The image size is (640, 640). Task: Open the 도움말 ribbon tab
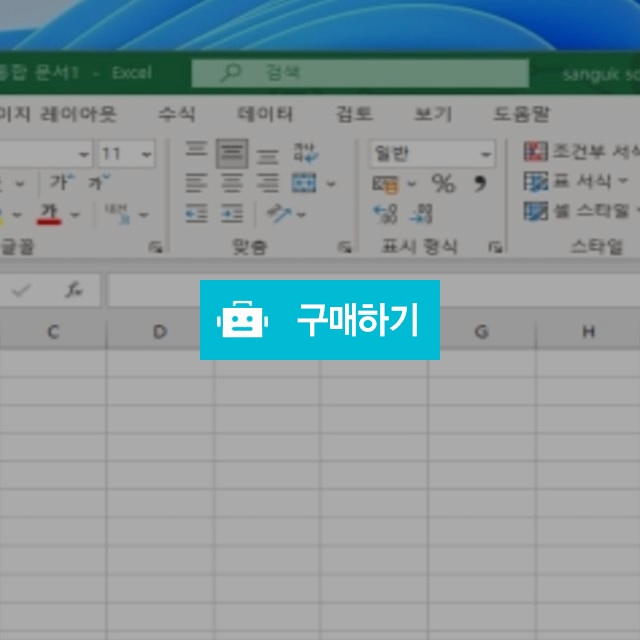[522, 114]
